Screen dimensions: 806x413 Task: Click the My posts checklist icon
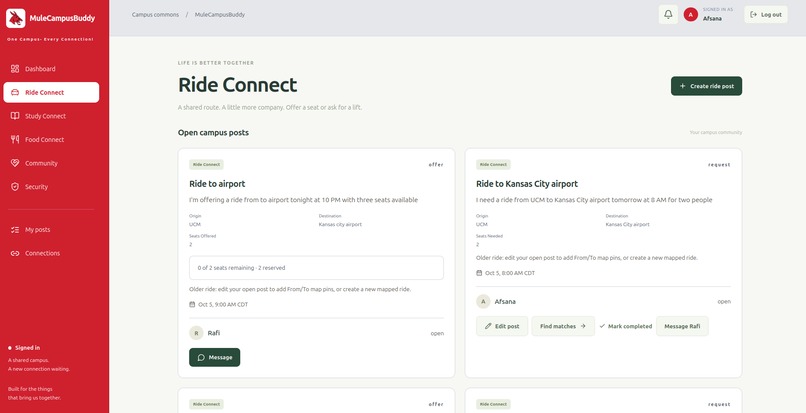pos(15,230)
